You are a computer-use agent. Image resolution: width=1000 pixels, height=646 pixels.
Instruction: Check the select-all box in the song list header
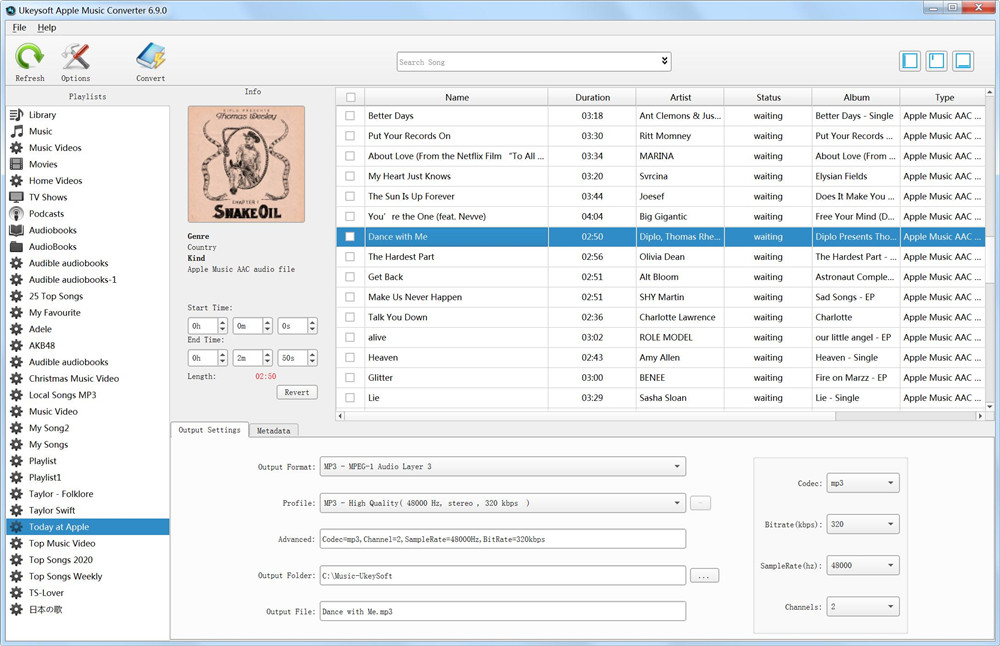352,96
